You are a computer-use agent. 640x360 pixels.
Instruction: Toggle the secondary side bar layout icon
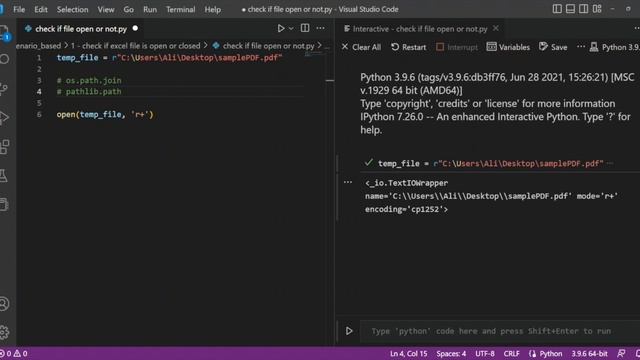click(x=584, y=9)
